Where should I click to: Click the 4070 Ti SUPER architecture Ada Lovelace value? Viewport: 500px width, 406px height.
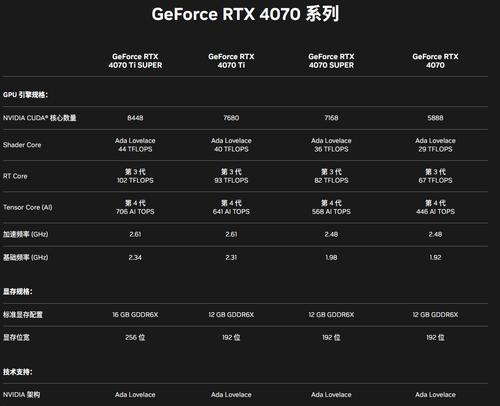[x=135, y=395]
